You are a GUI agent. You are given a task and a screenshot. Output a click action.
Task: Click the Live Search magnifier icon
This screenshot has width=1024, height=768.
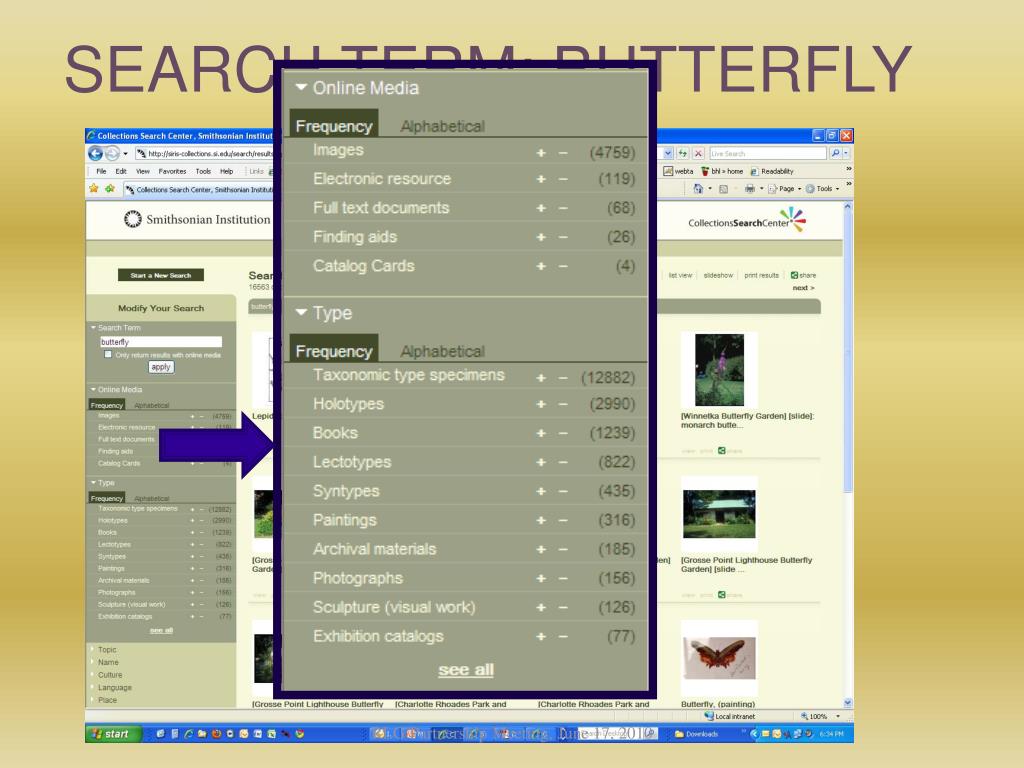835,153
